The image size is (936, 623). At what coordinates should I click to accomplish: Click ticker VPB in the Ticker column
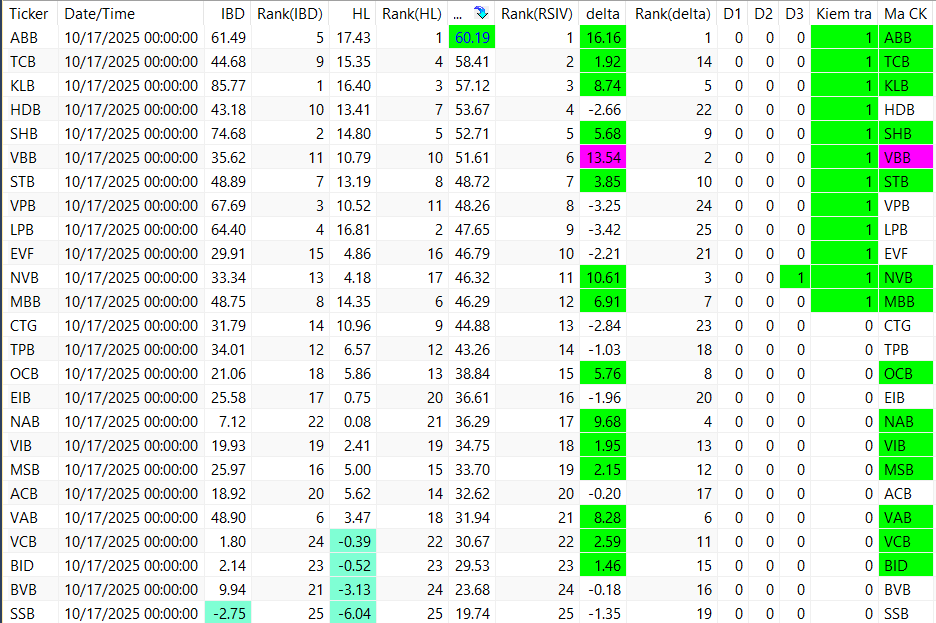(x=23, y=205)
